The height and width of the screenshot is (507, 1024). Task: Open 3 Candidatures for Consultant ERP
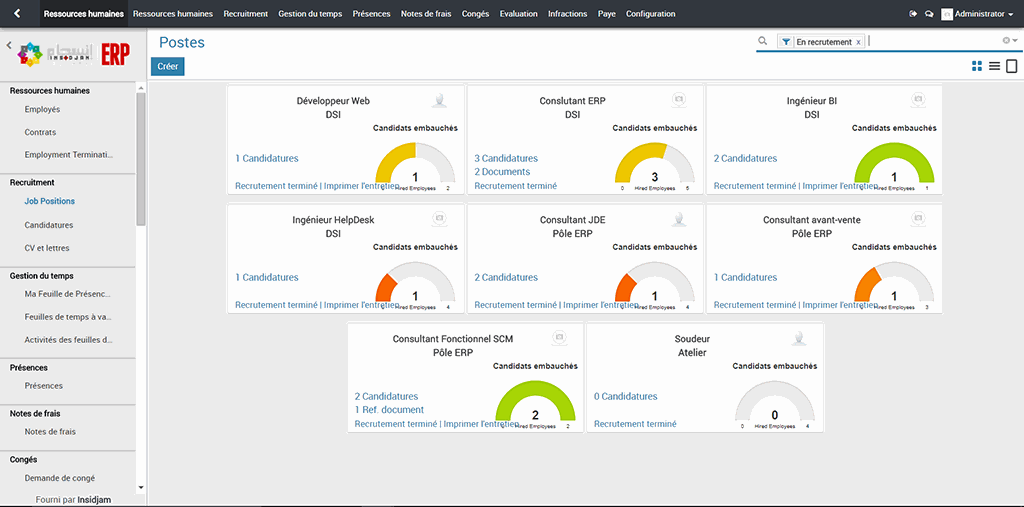[x=506, y=158]
